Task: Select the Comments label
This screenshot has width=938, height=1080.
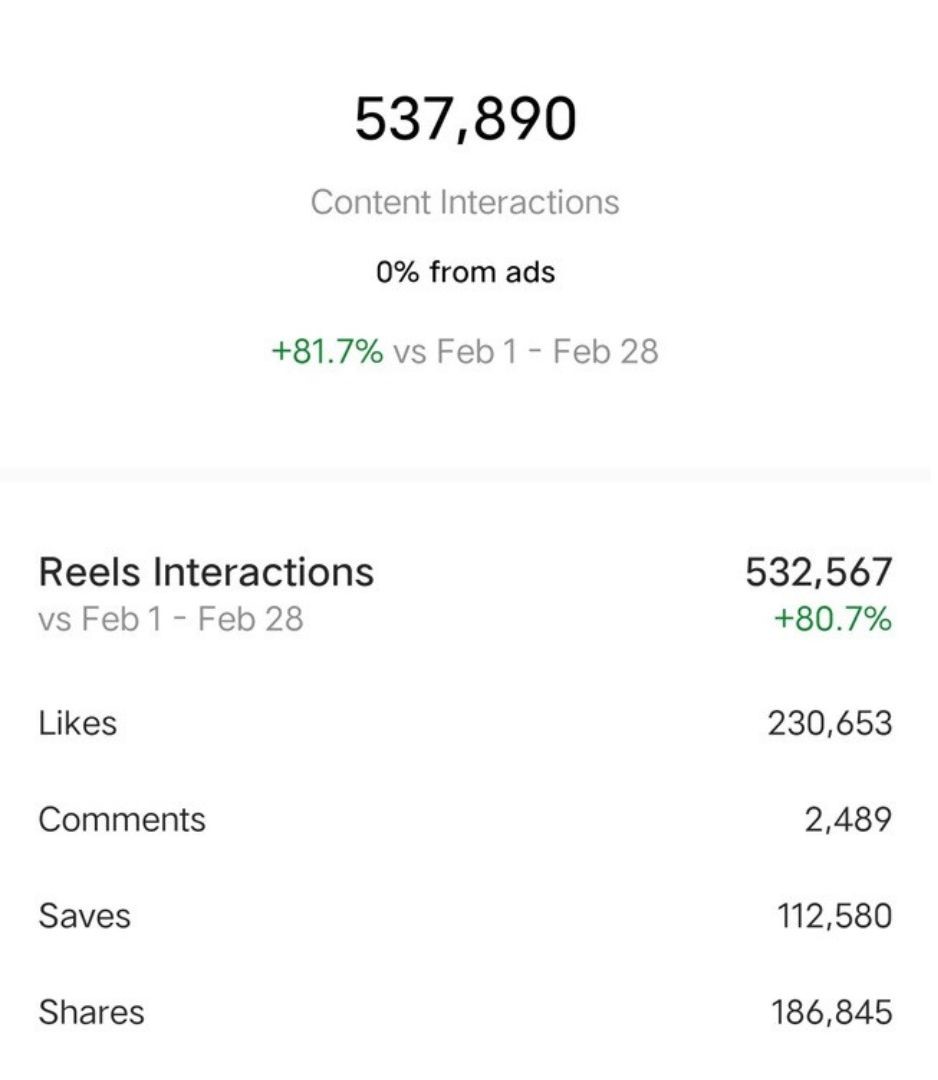Action: (x=122, y=820)
